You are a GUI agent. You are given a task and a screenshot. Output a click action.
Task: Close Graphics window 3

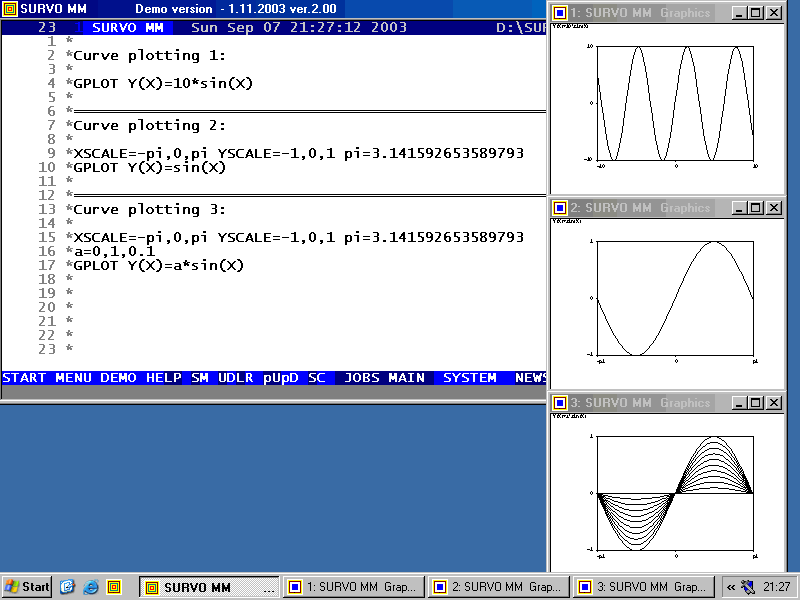click(774, 403)
